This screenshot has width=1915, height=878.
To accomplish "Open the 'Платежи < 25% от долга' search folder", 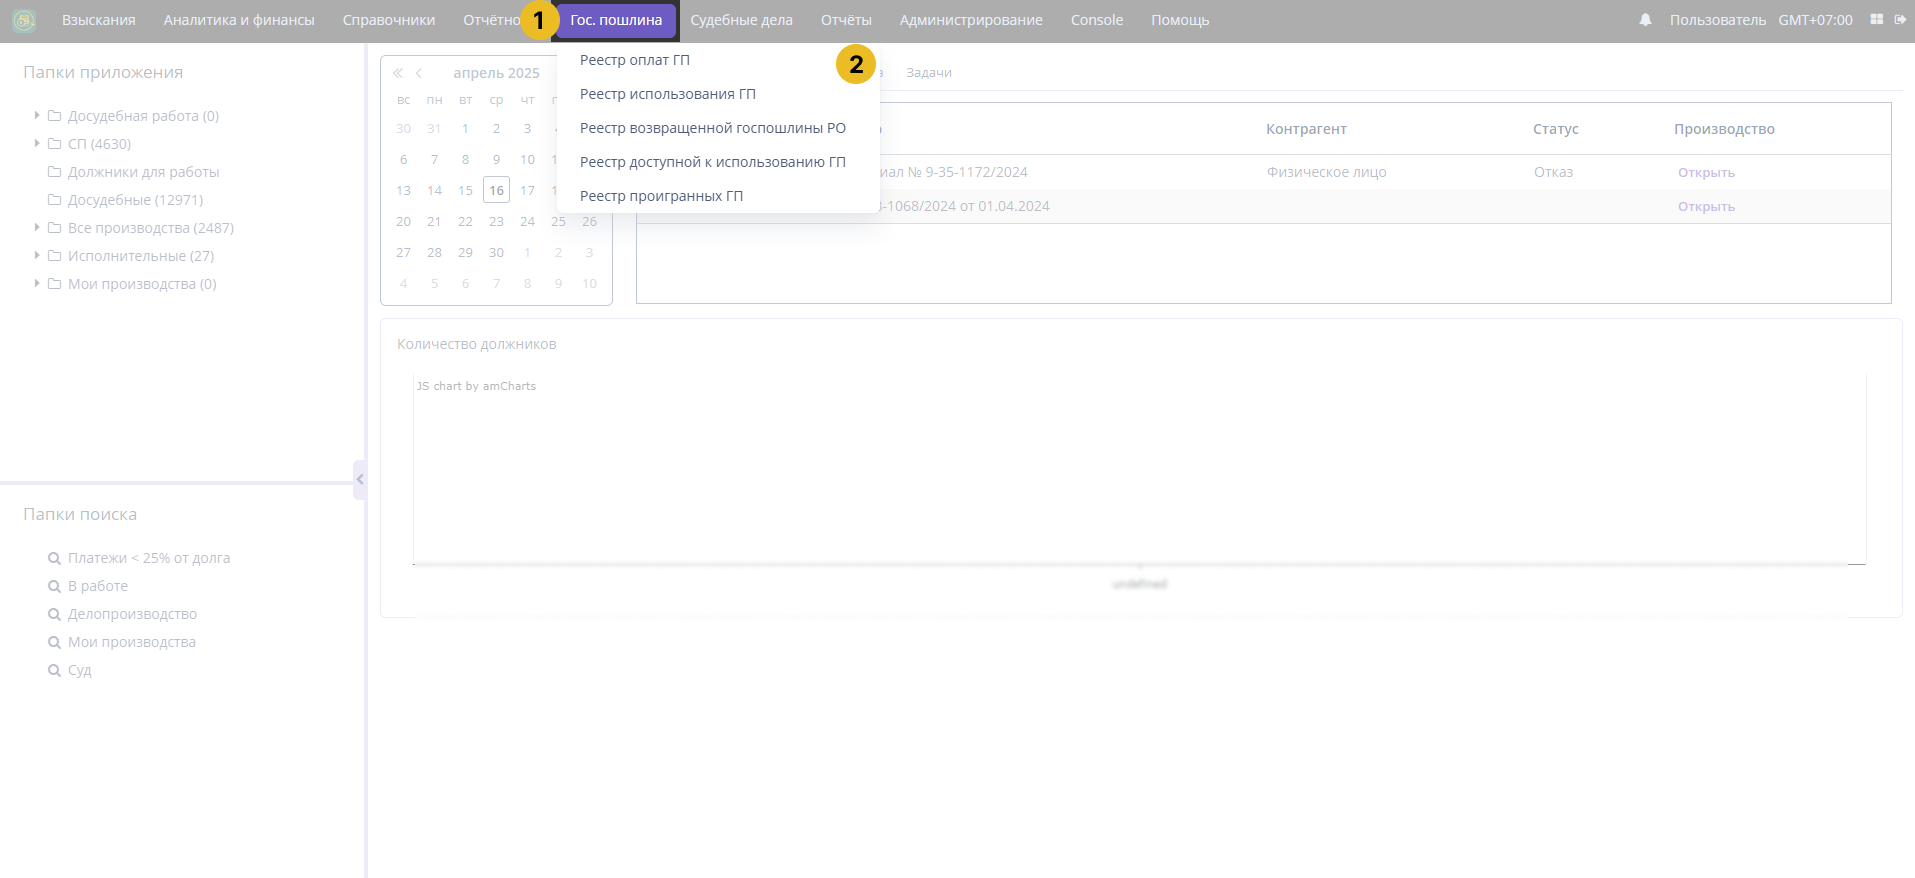I will [148, 558].
